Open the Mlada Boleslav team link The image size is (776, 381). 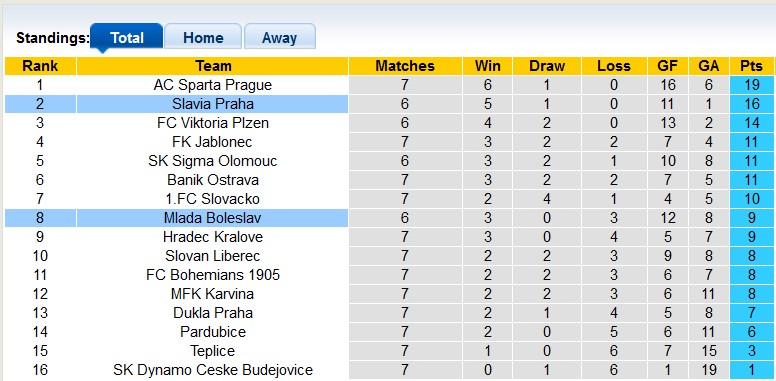click(x=213, y=218)
